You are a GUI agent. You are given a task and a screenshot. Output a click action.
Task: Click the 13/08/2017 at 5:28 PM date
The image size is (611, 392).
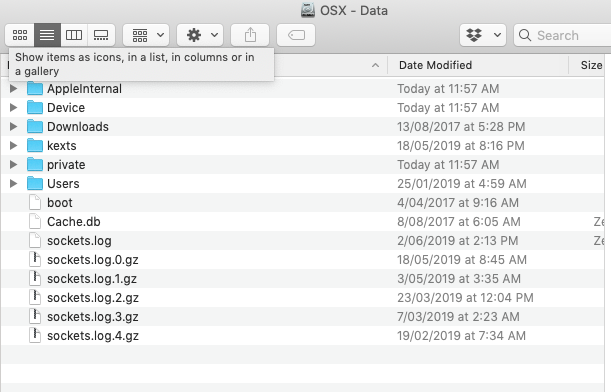point(461,126)
